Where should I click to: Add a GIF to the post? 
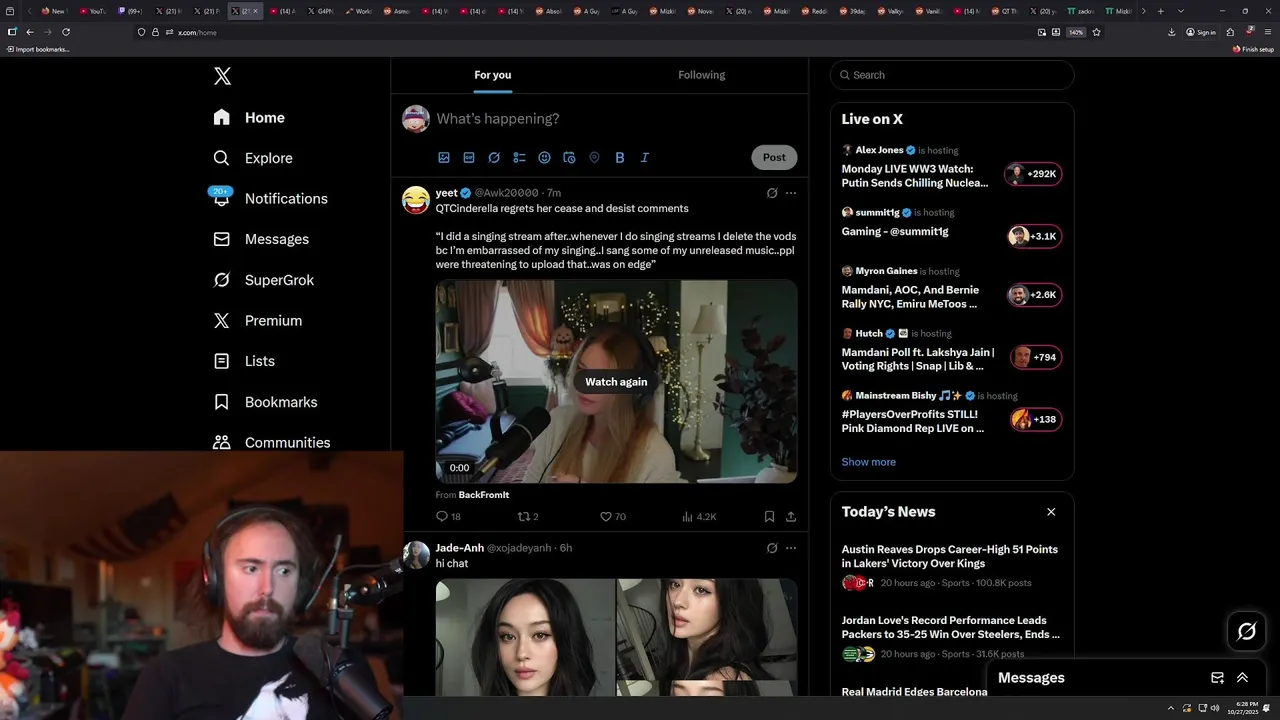(469, 157)
